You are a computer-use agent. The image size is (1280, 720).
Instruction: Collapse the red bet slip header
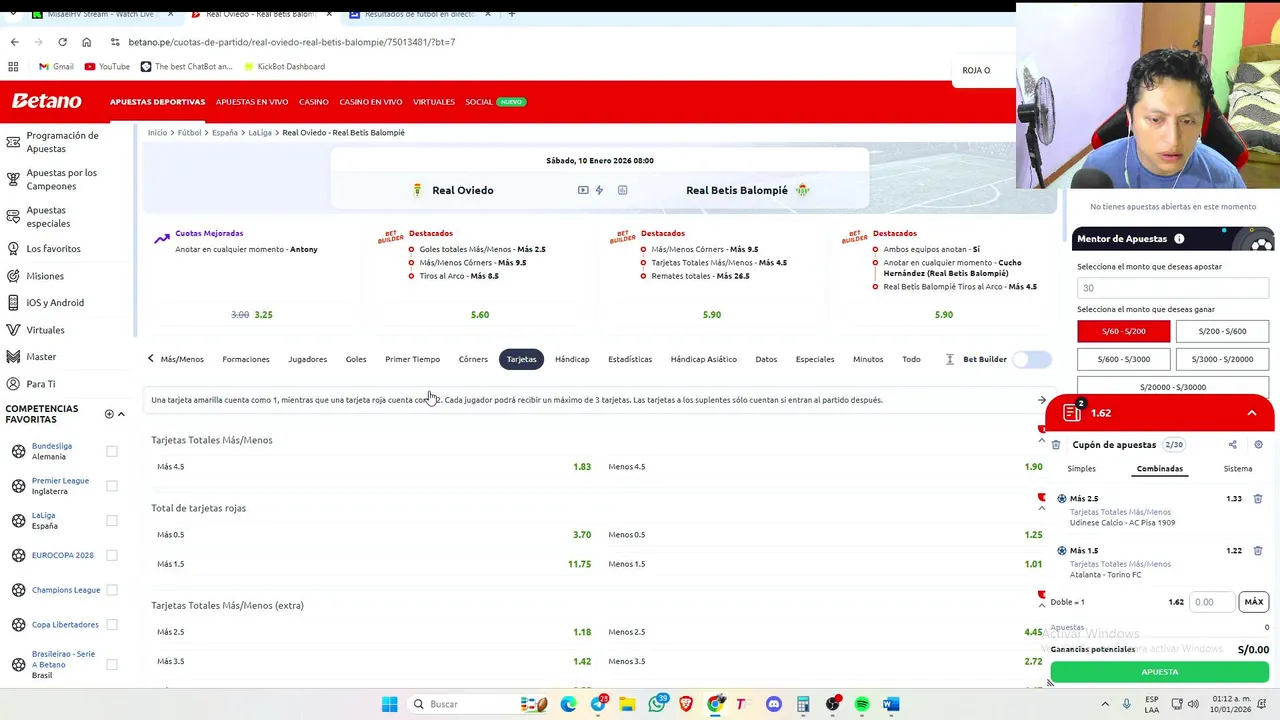(x=1251, y=413)
